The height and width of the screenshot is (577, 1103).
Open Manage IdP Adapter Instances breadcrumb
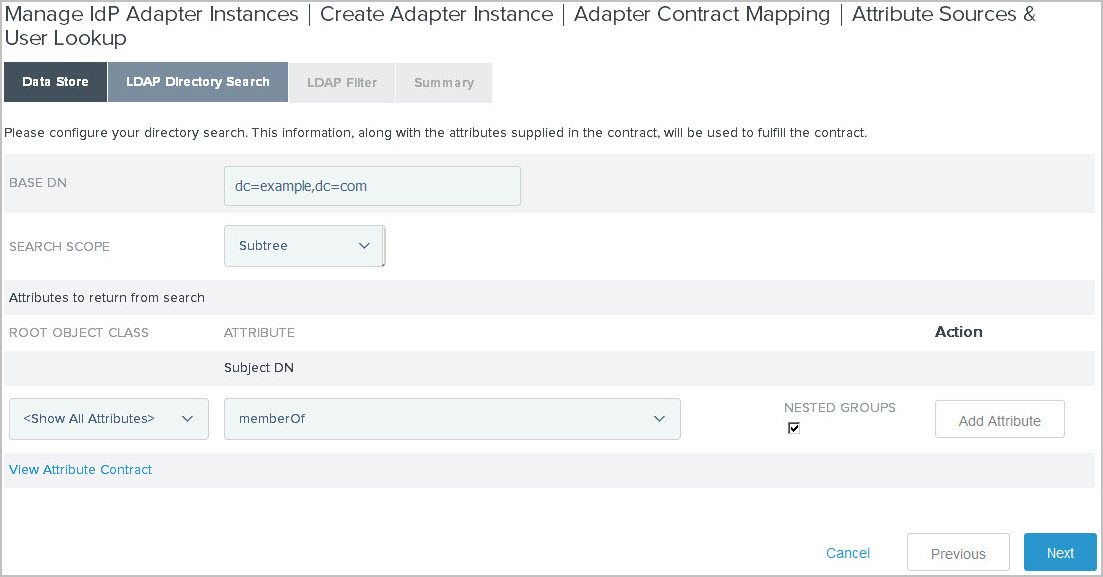point(151,14)
